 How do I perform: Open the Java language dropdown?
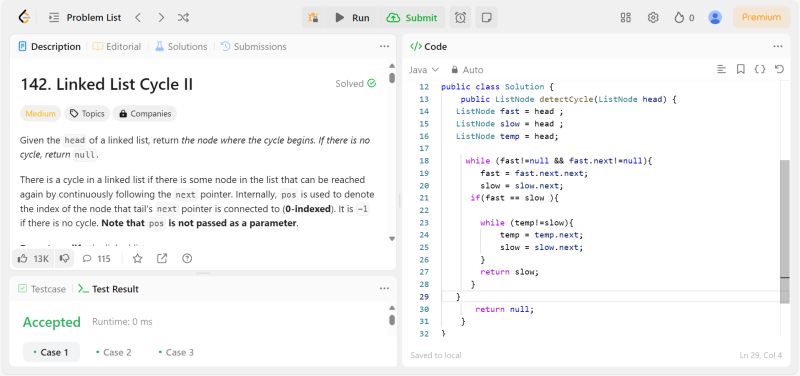pyautogui.click(x=423, y=69)
